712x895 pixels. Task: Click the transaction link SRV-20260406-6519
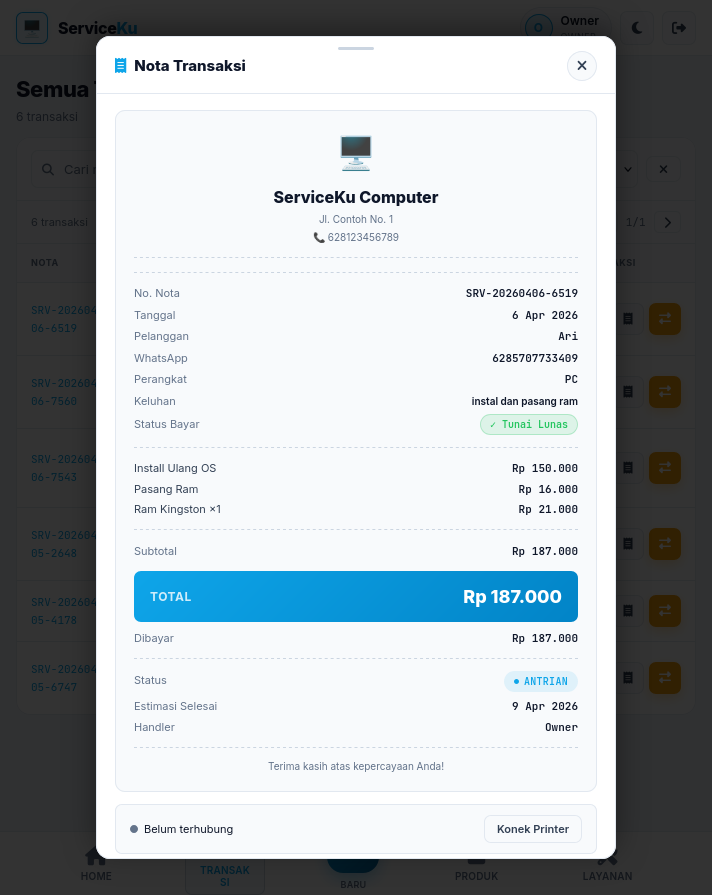point(62,318)
